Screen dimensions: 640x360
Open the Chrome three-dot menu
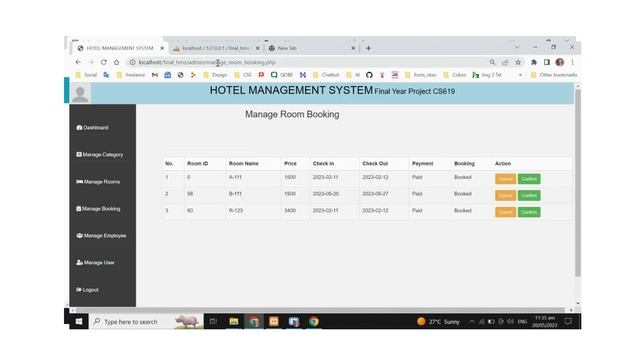tap(573, 62)
